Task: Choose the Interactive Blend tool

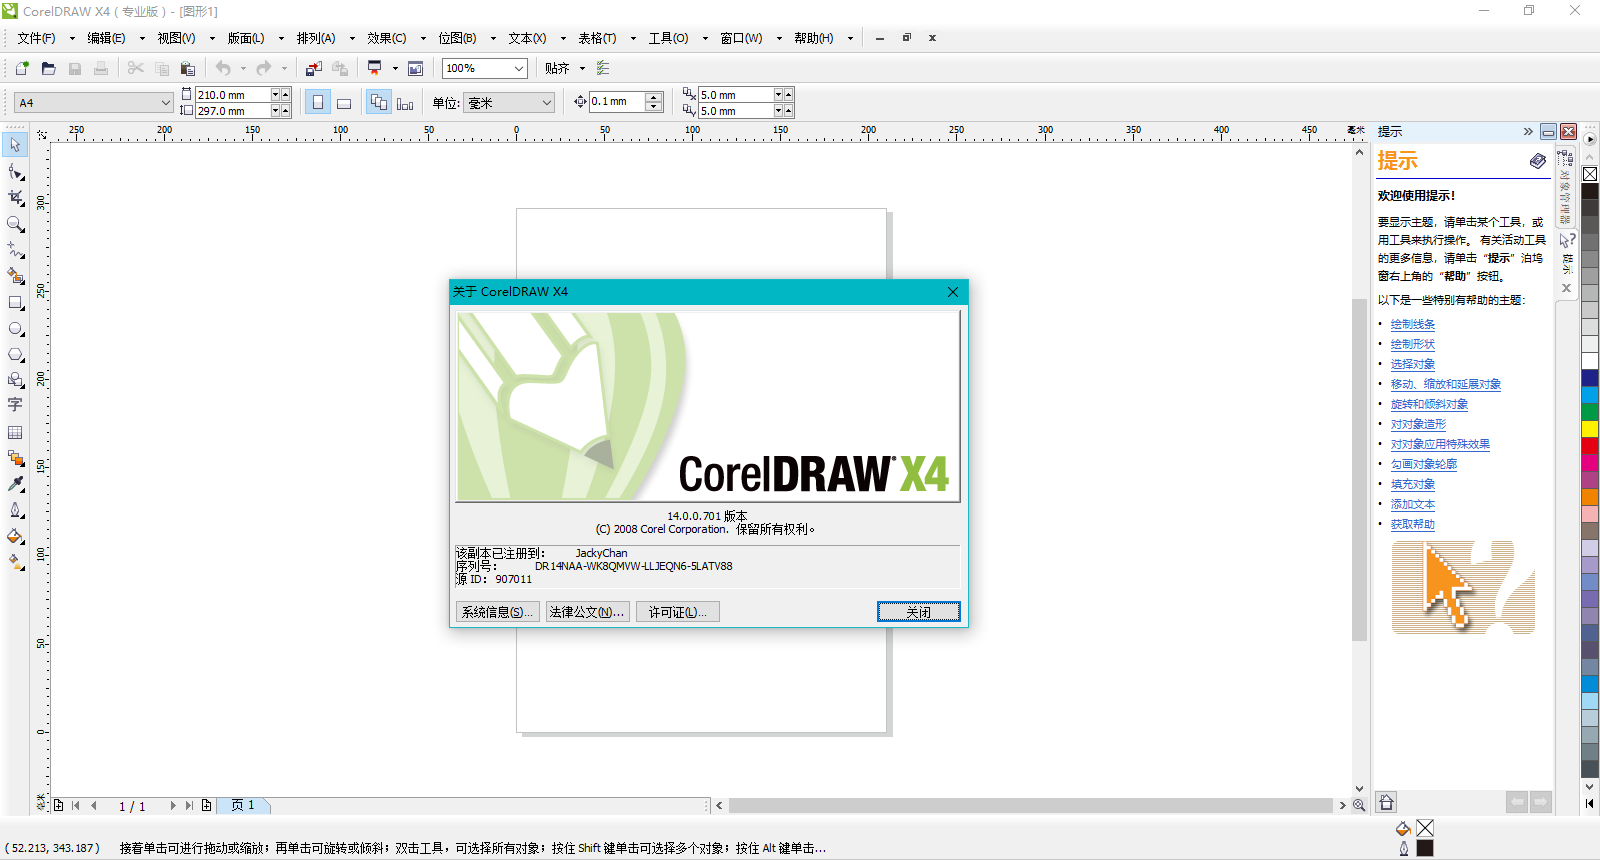Action: point(15,458)
